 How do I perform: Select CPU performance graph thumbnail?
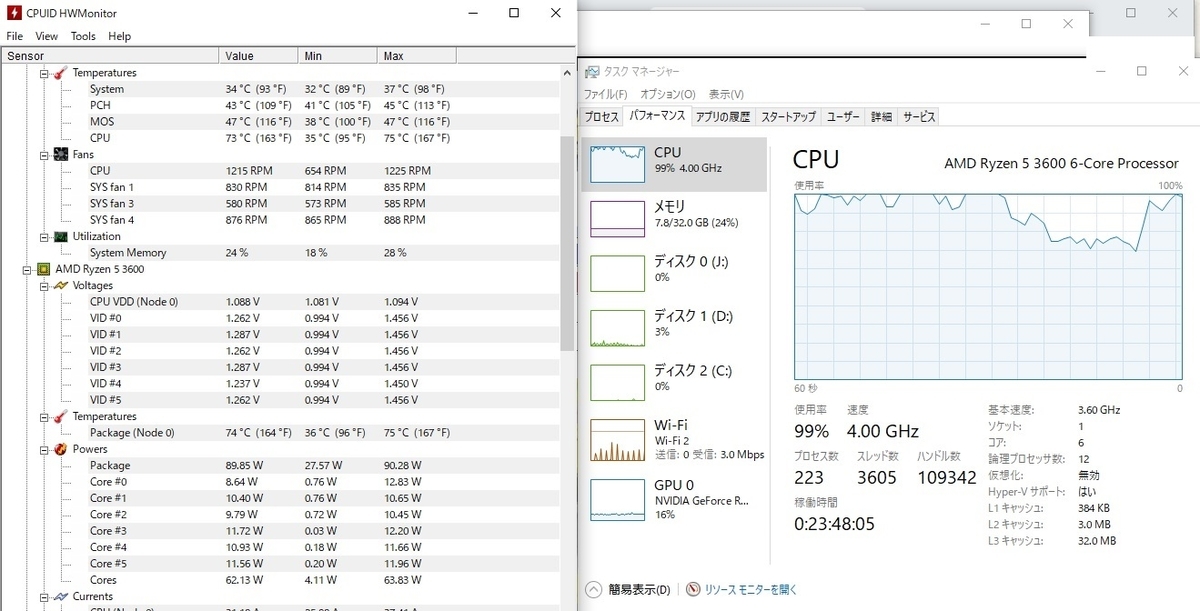[x=618, y=163]
